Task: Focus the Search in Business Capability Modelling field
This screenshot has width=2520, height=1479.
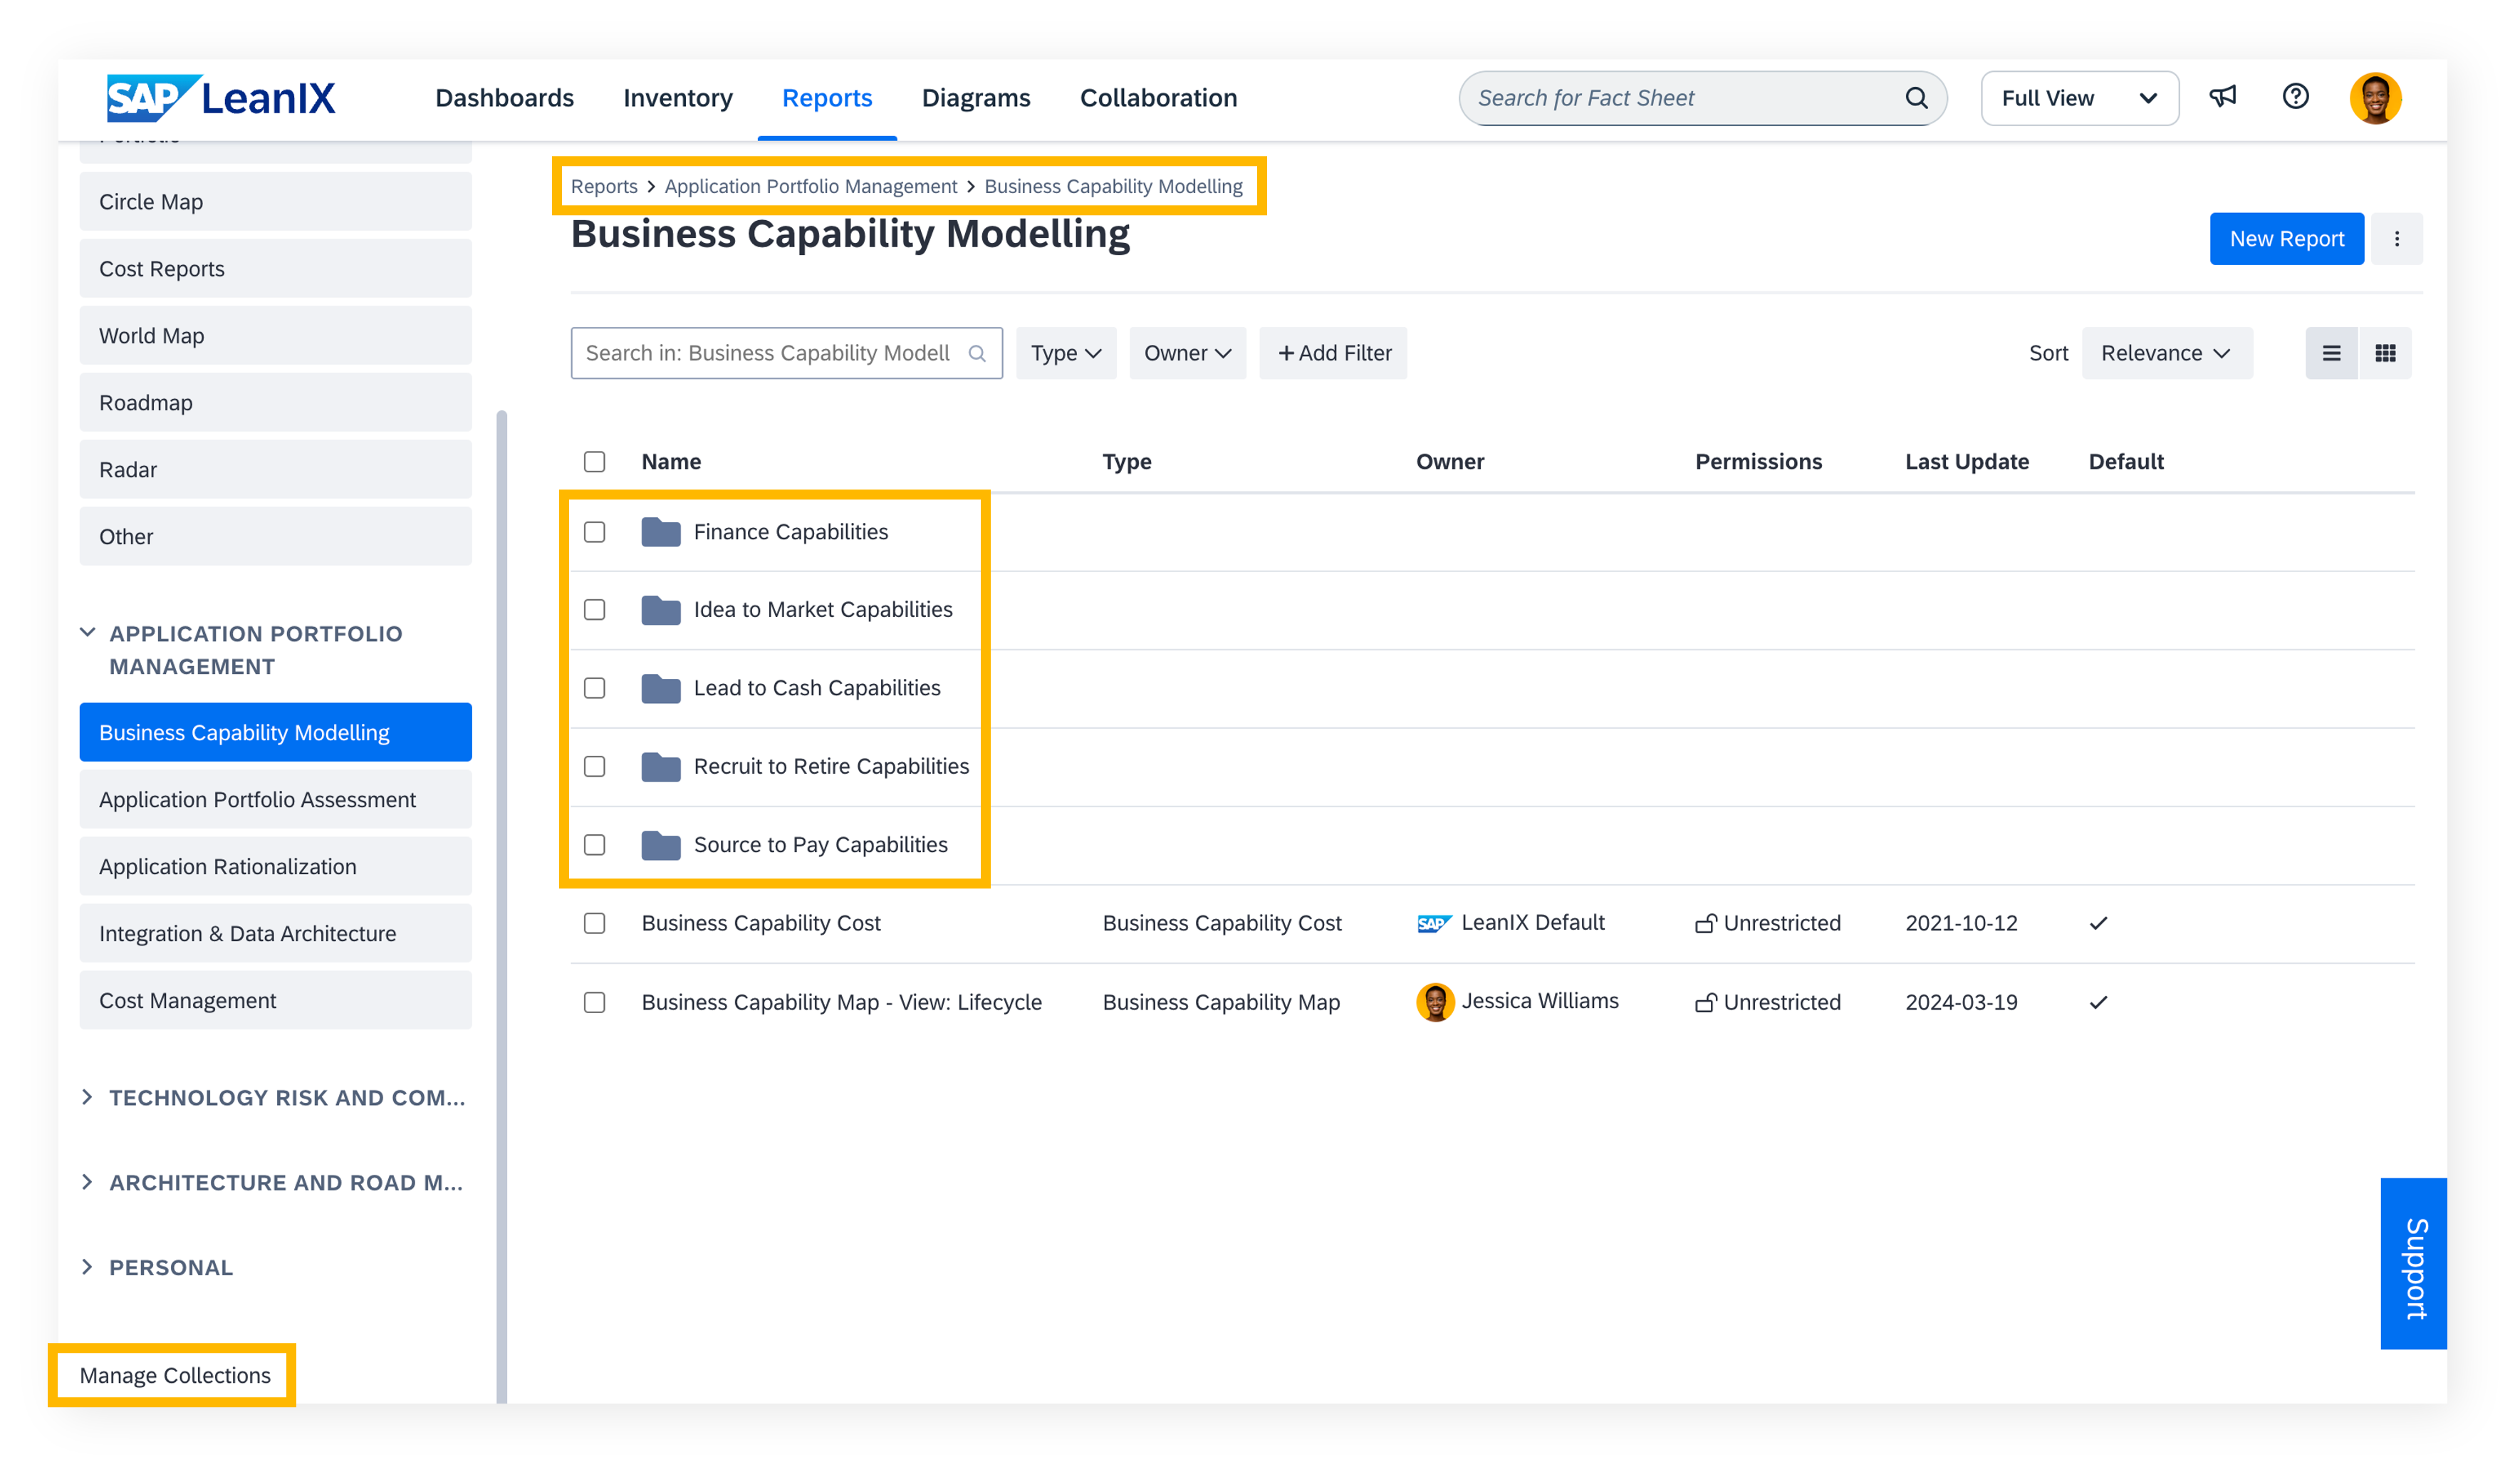Action: [786, 353]
